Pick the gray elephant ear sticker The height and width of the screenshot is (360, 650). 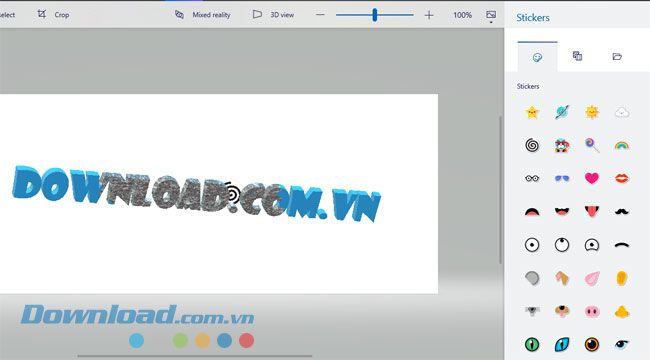[532, 278]
